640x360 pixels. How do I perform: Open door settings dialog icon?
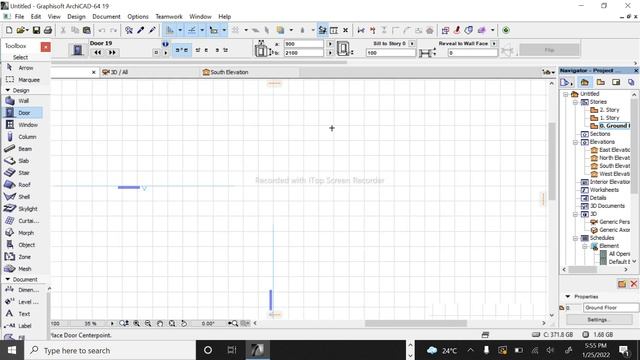point(78,50)
